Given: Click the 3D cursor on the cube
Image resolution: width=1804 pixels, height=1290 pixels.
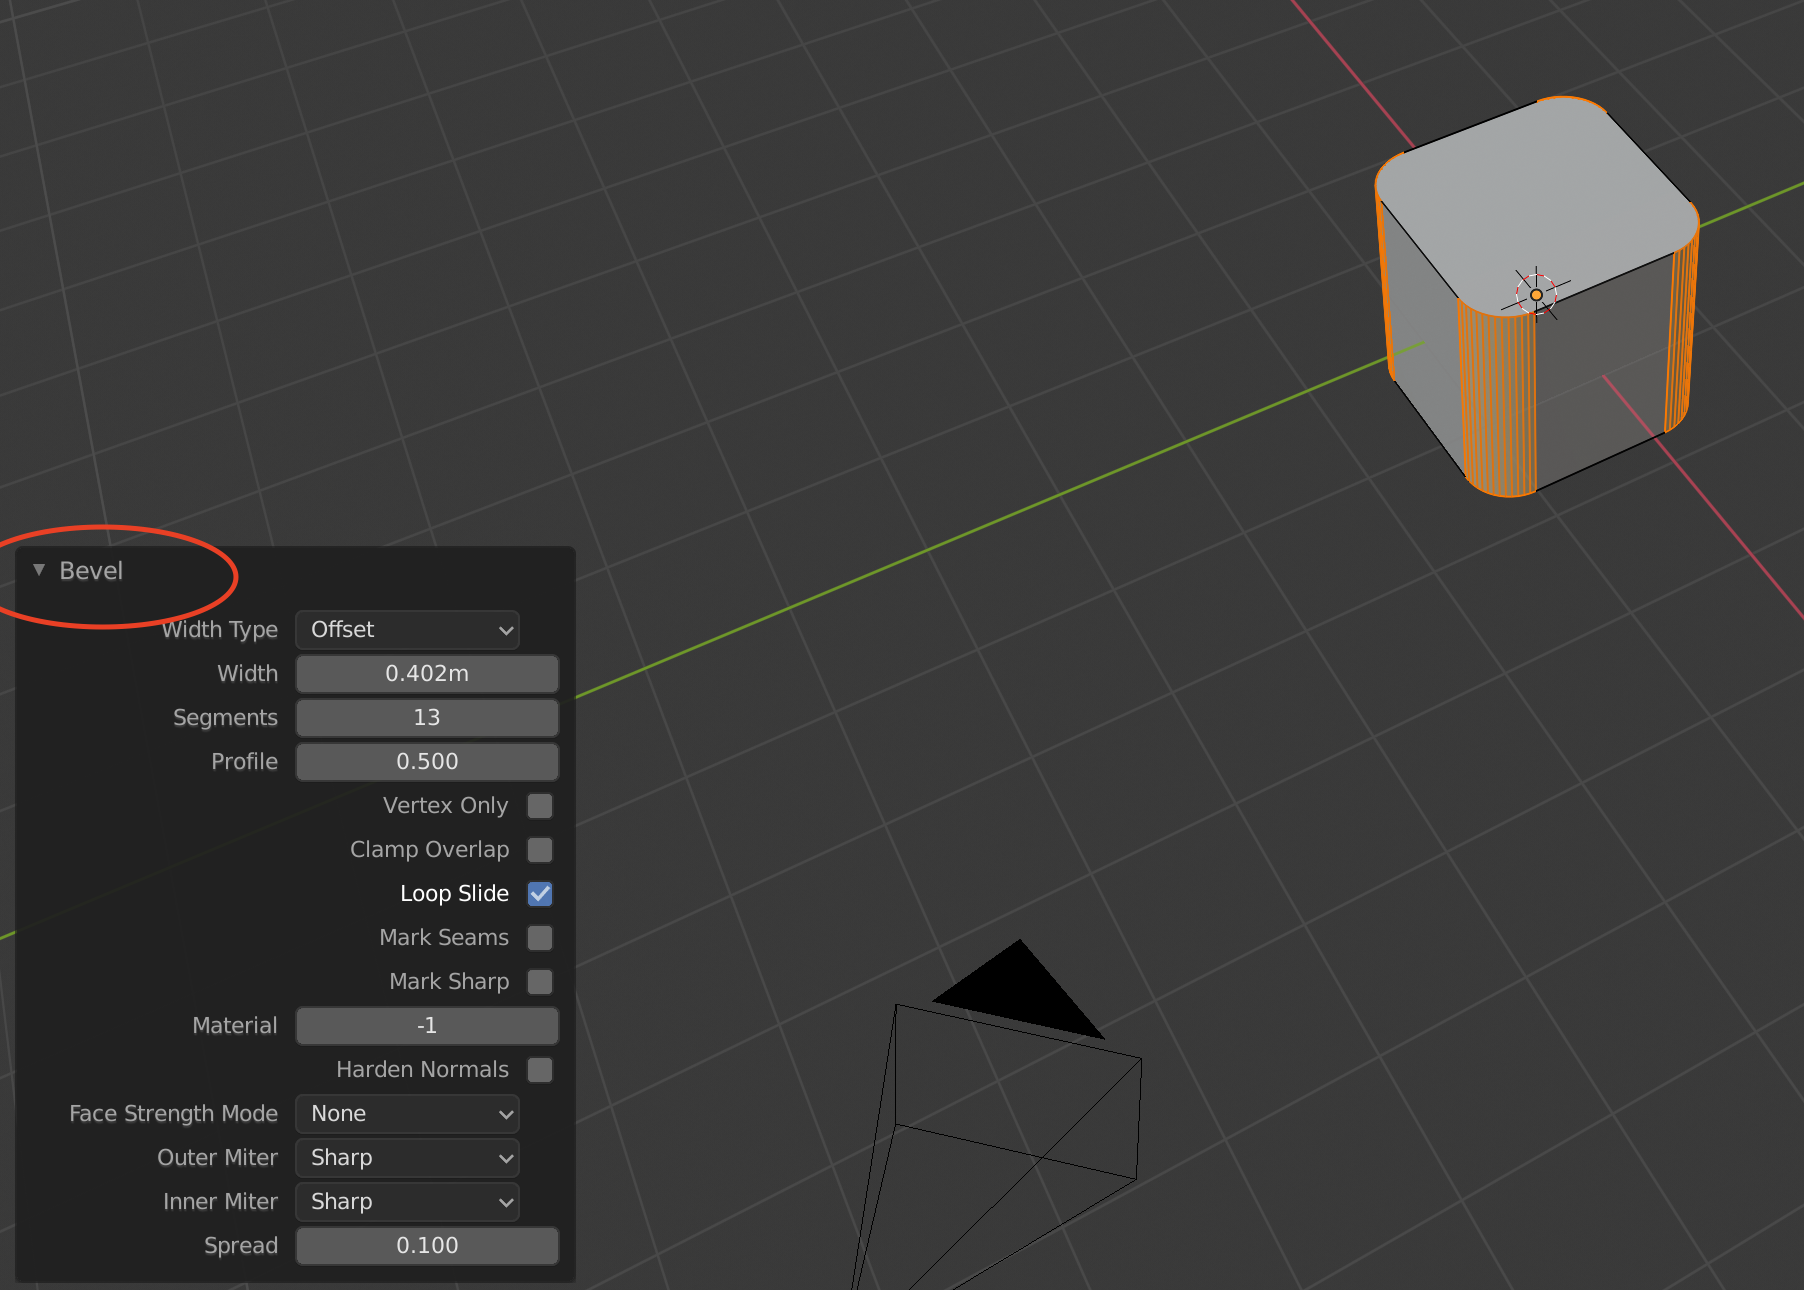Looking at the screenshot, I should coord(1536,294).
